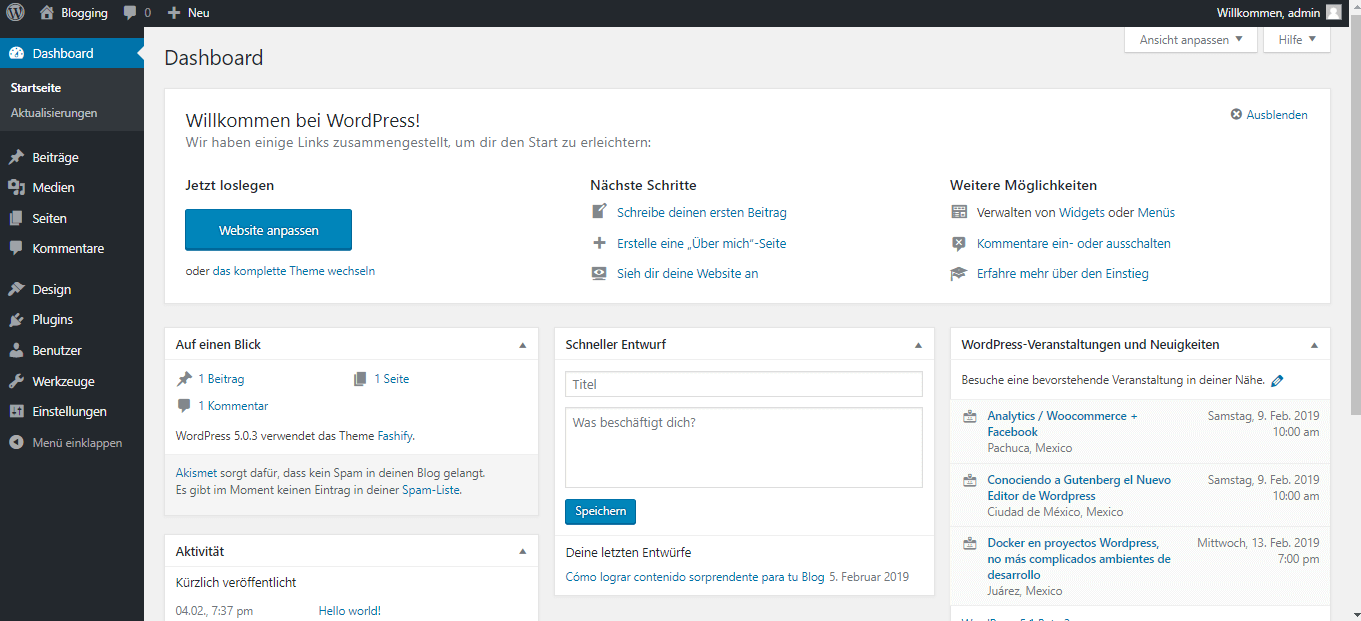This screenshot has width=1361, height=621.
Task: Open the WordPress logo menu
Action: click(15, 13)
